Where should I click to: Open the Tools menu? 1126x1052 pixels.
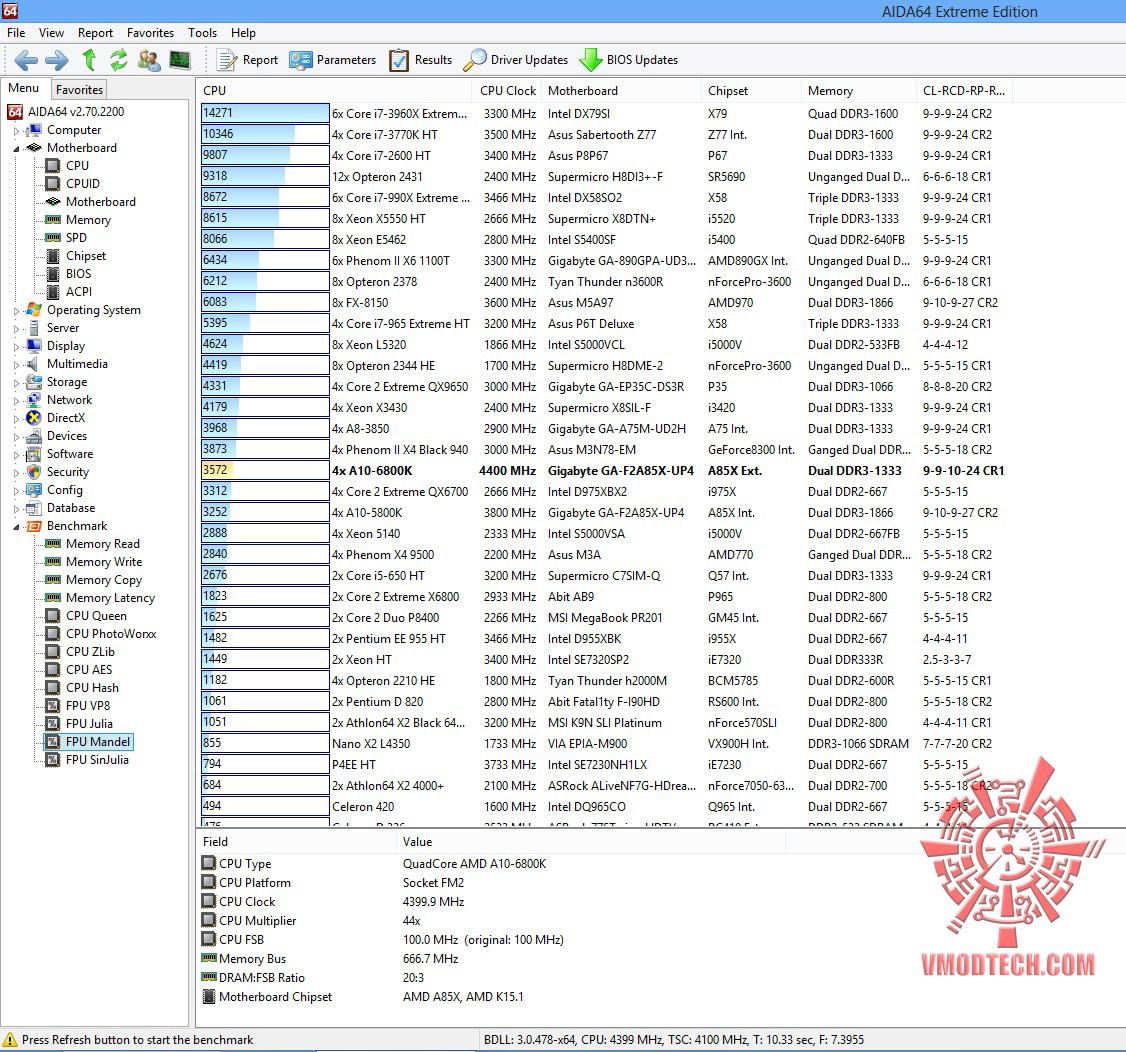click(203, 33)
